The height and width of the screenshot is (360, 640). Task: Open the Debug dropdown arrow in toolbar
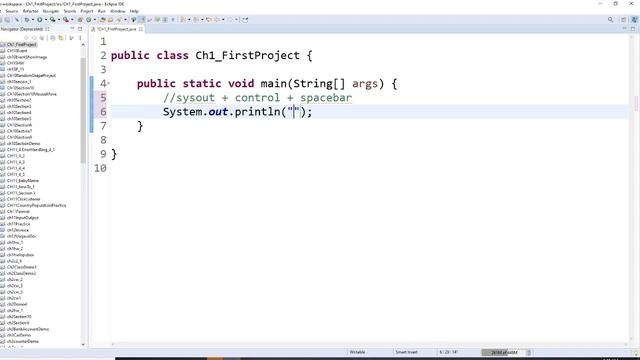point(33,20)
